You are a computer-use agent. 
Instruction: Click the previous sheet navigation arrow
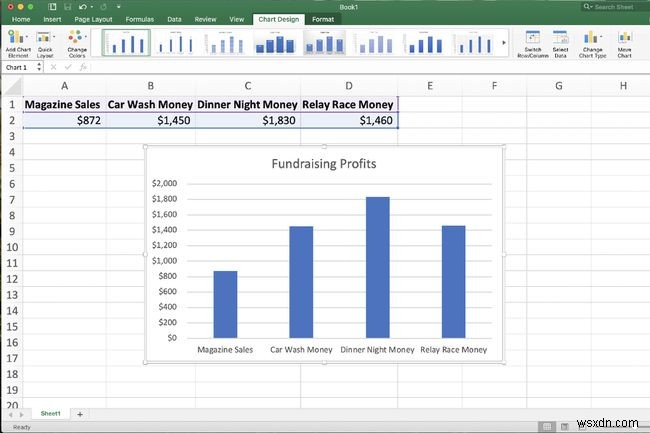point(10,414)
